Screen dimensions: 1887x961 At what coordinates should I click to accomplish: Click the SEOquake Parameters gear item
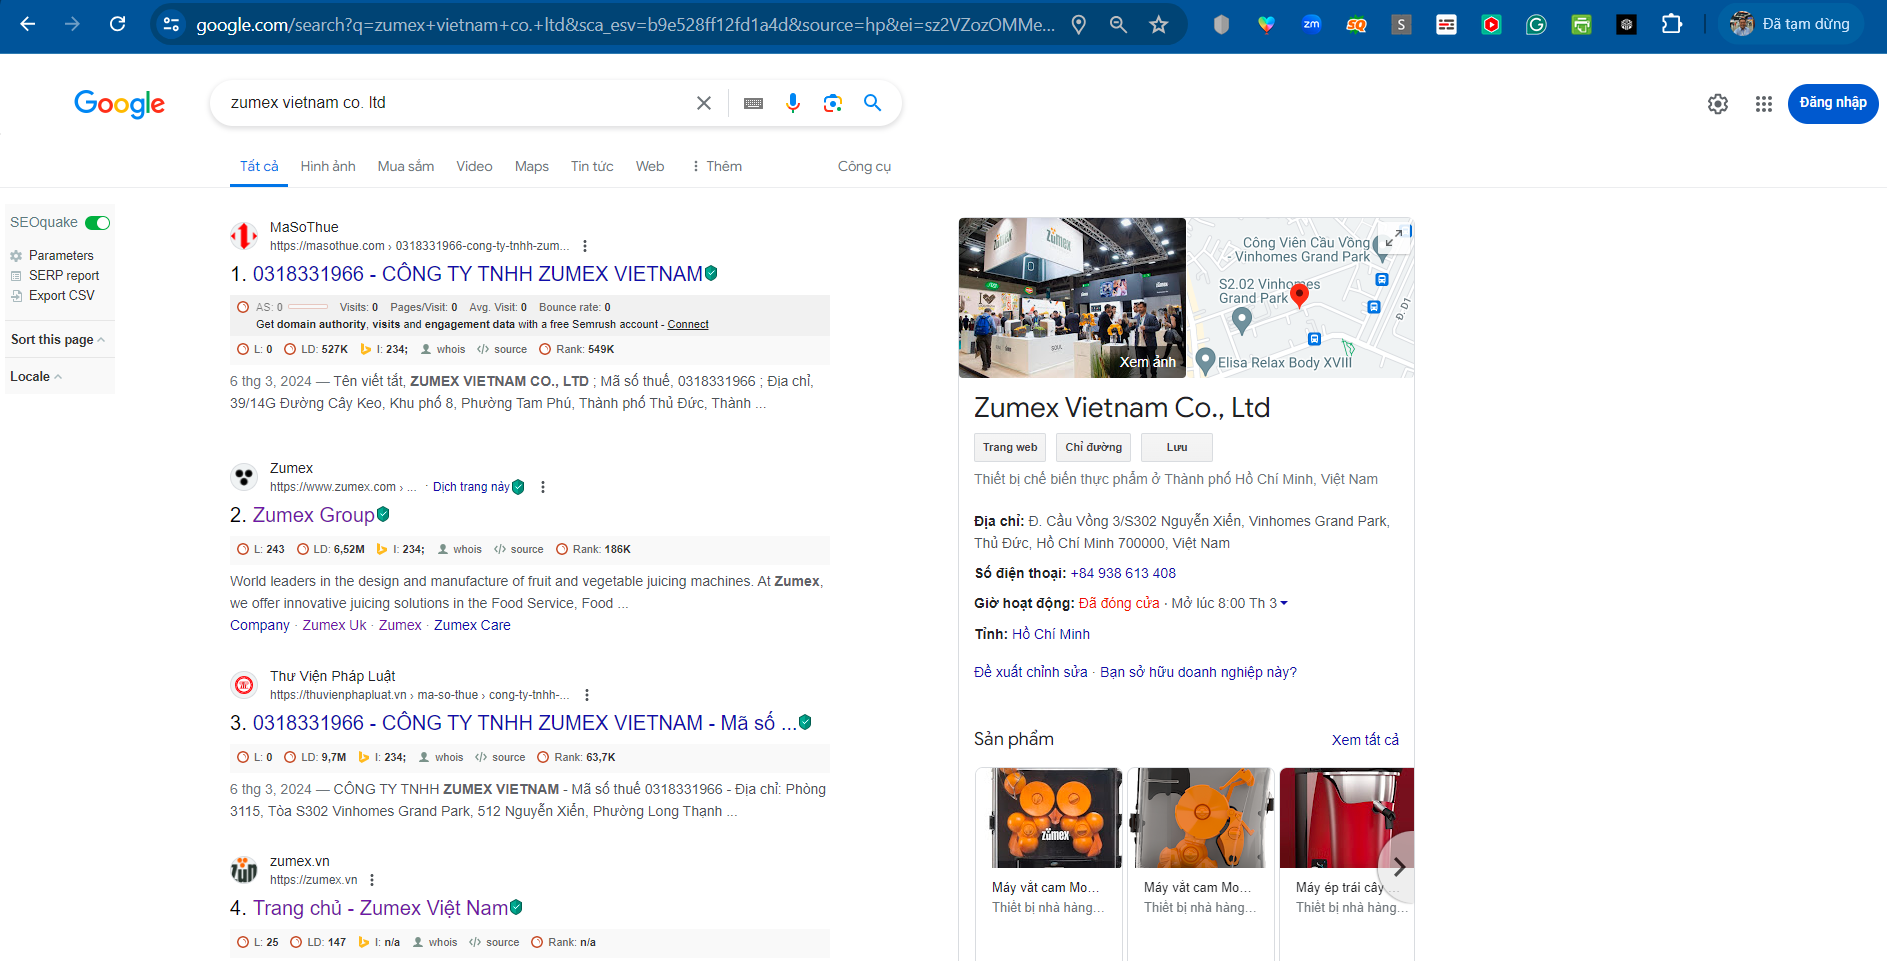(x=52, y=256)
